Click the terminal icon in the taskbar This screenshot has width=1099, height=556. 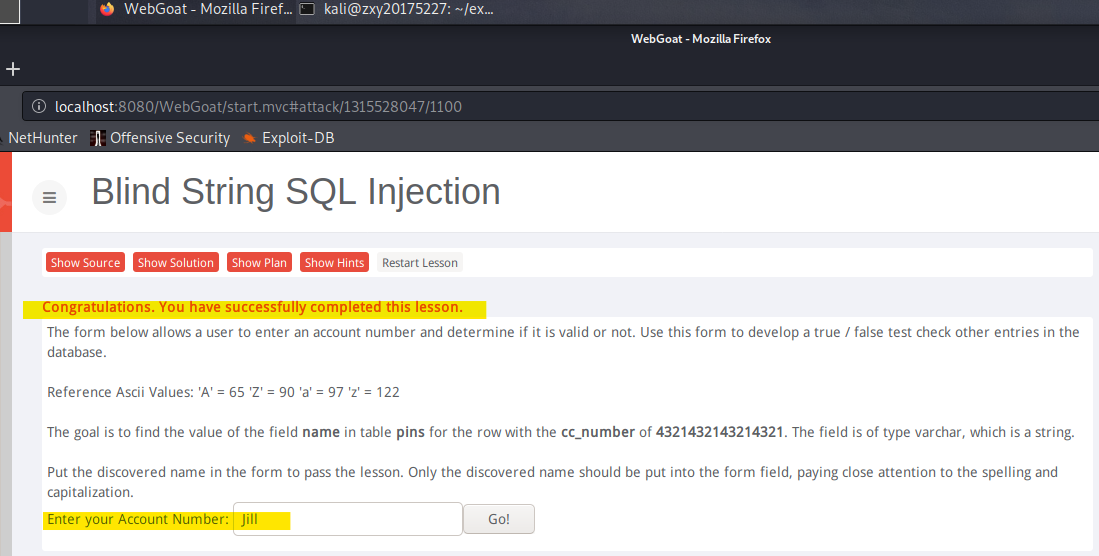click(x=307, y=9)
